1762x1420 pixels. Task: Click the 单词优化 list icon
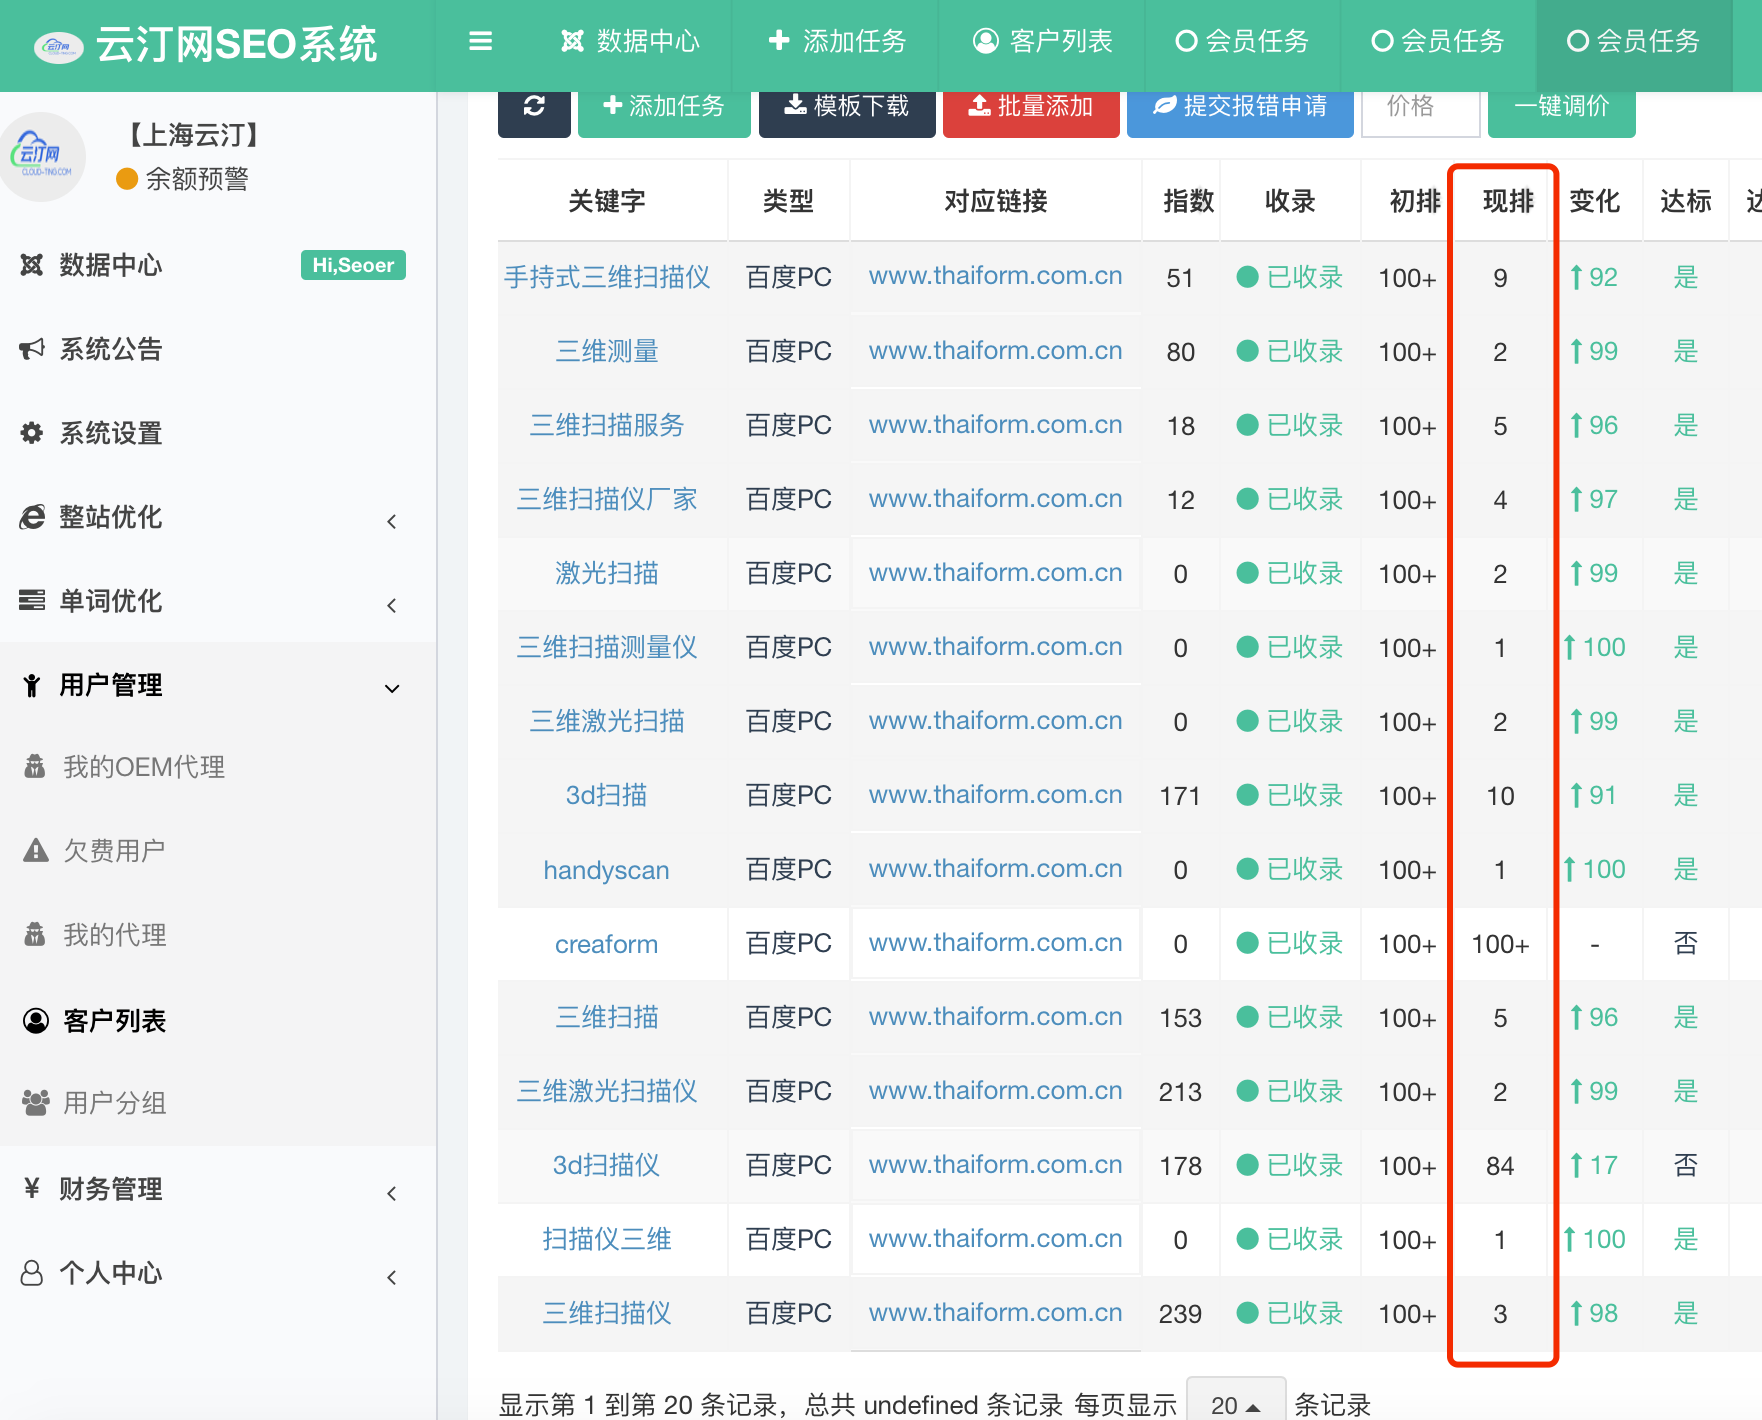point(32,601)
